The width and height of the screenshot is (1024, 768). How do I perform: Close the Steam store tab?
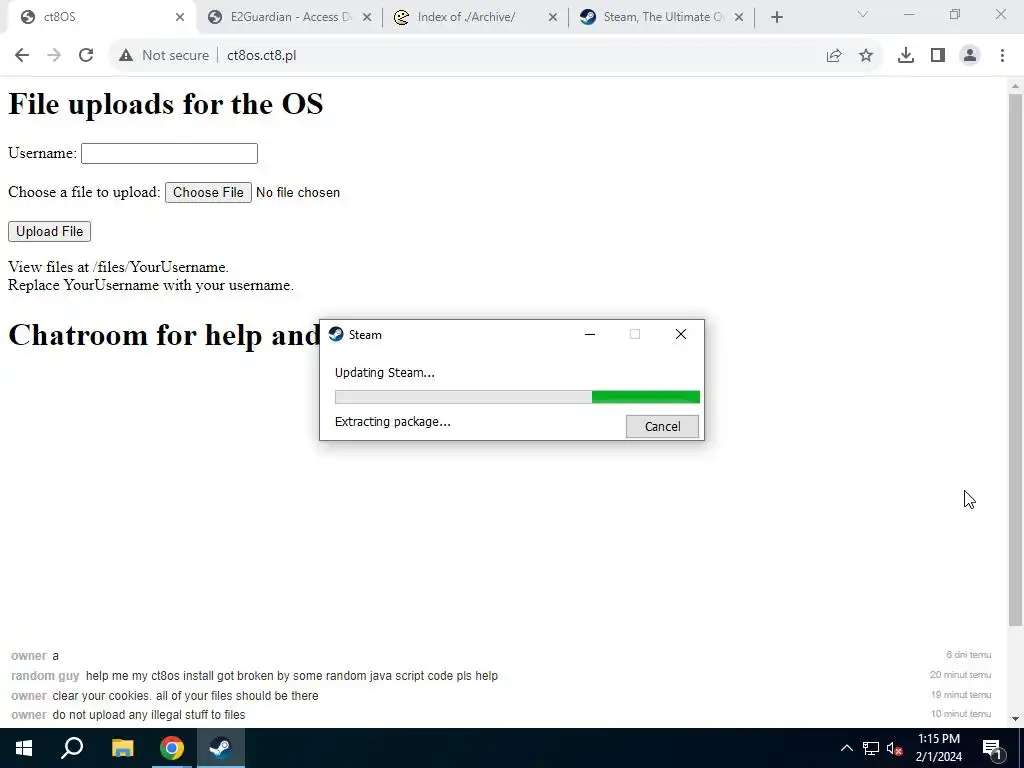739,17
